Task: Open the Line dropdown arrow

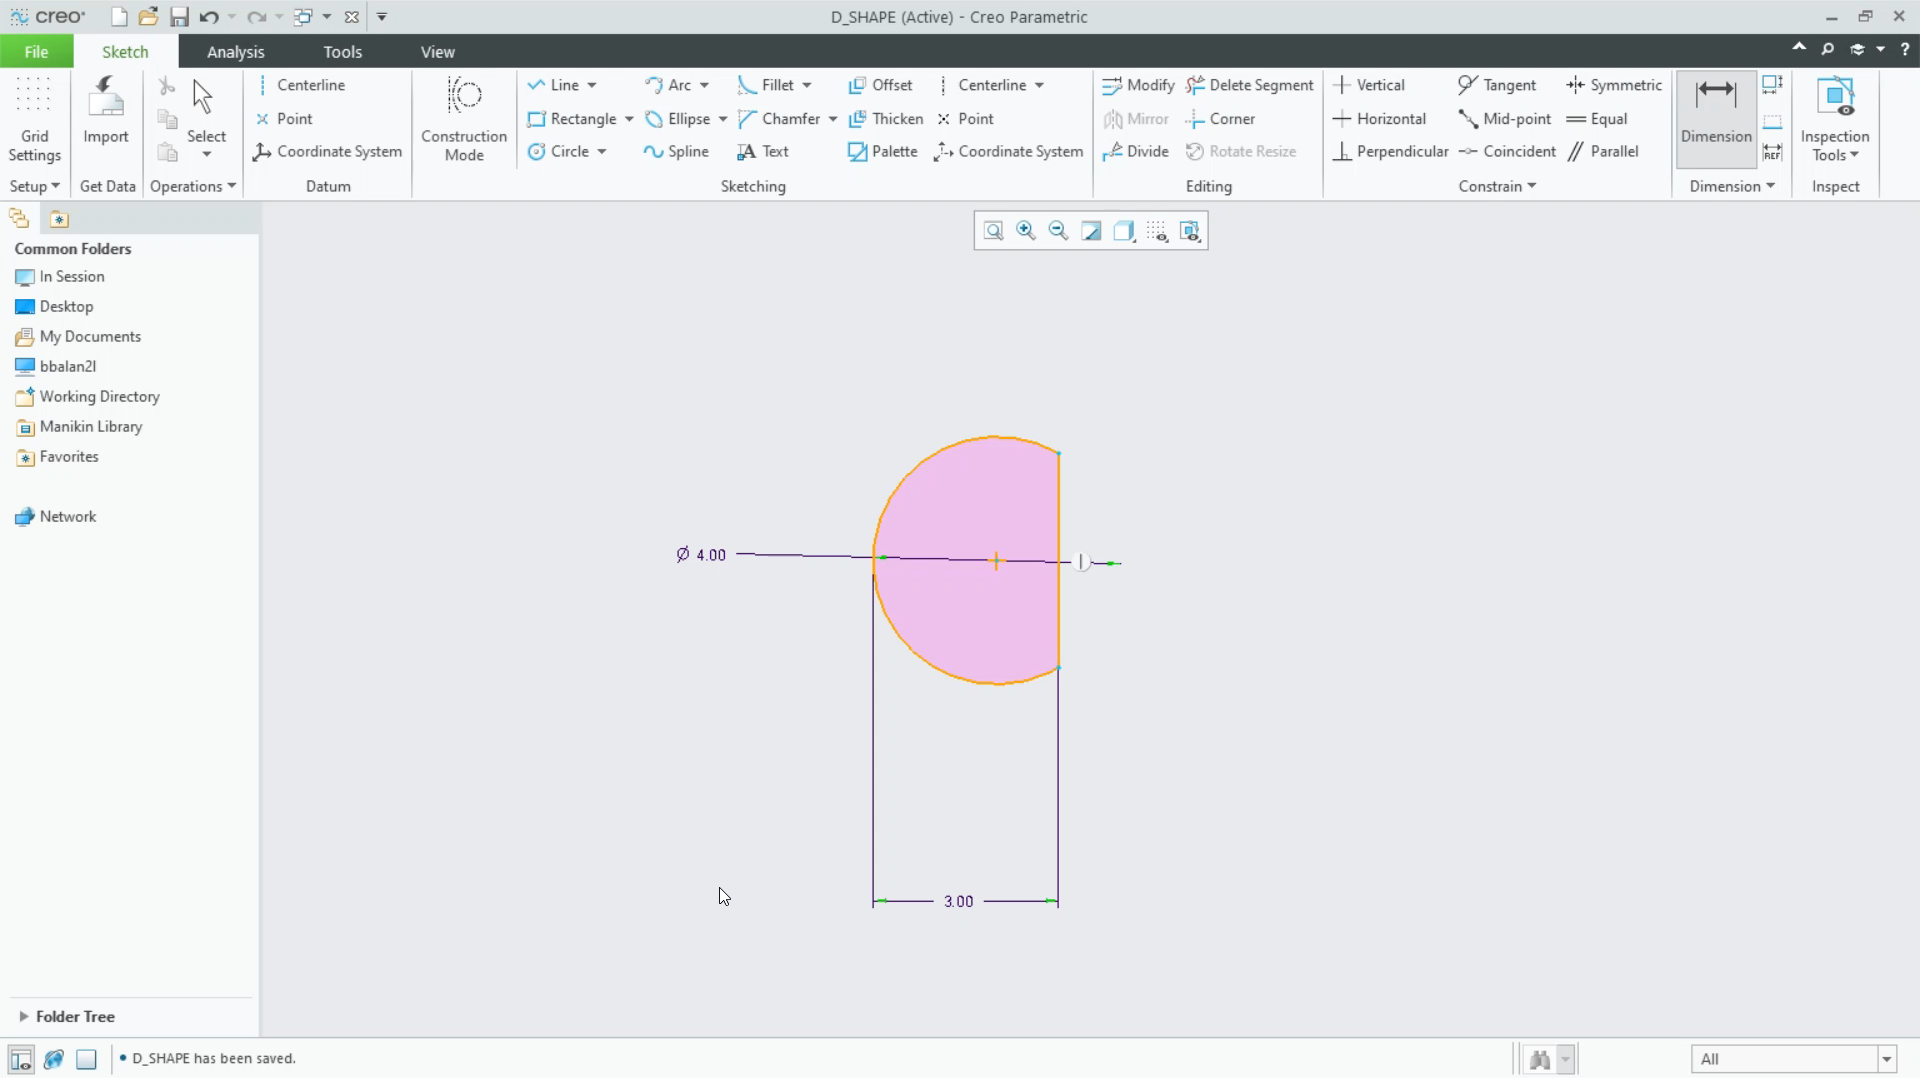Action: pyautogui.click(x=592, y=85)
